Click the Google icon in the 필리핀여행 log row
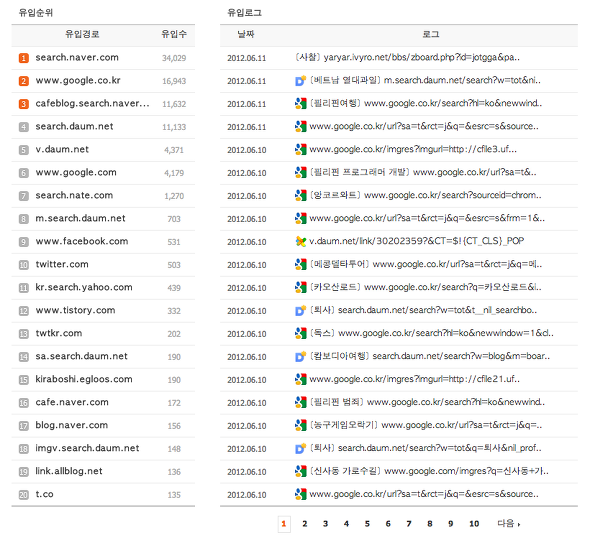The image size is (590, 538). pos(300,103)
